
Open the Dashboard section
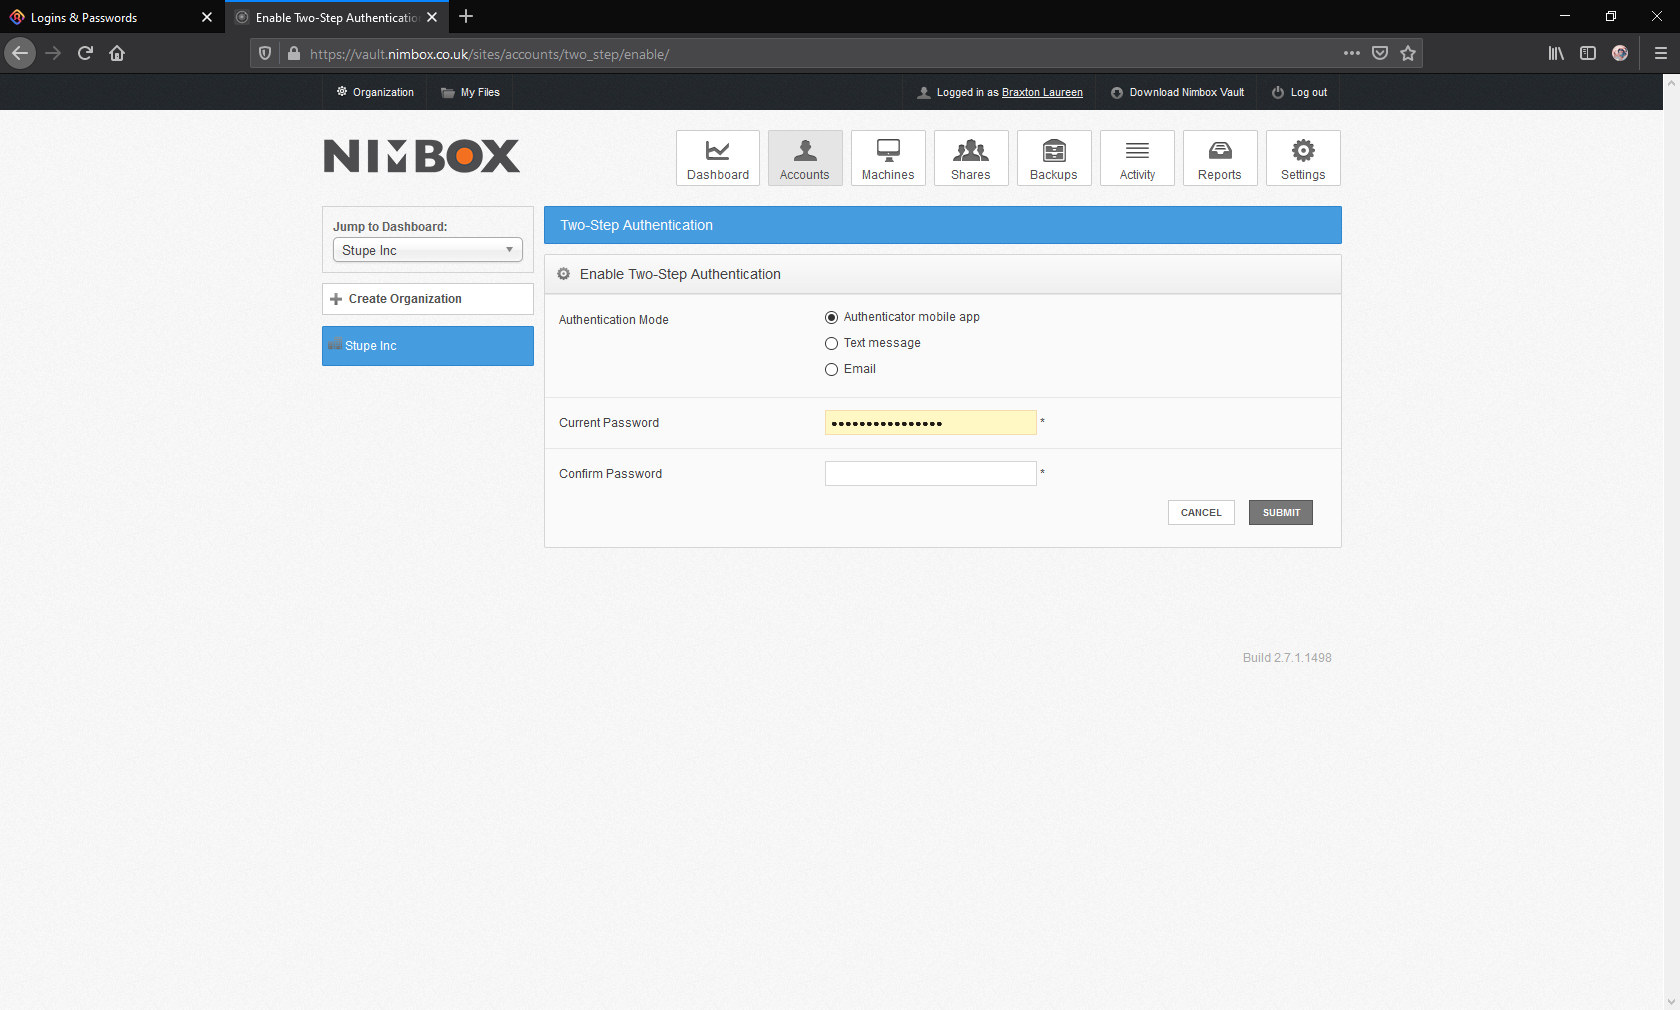click(717, 158)
